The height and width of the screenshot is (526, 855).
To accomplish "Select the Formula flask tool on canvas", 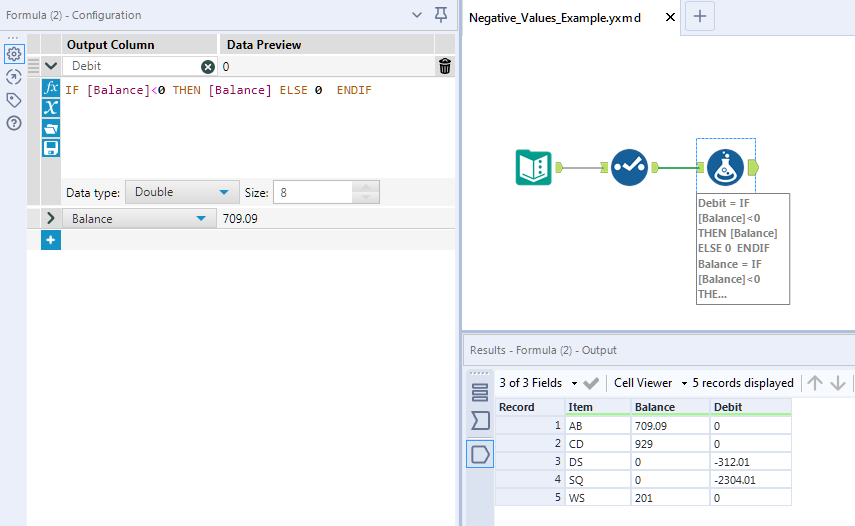I will 725,167.
